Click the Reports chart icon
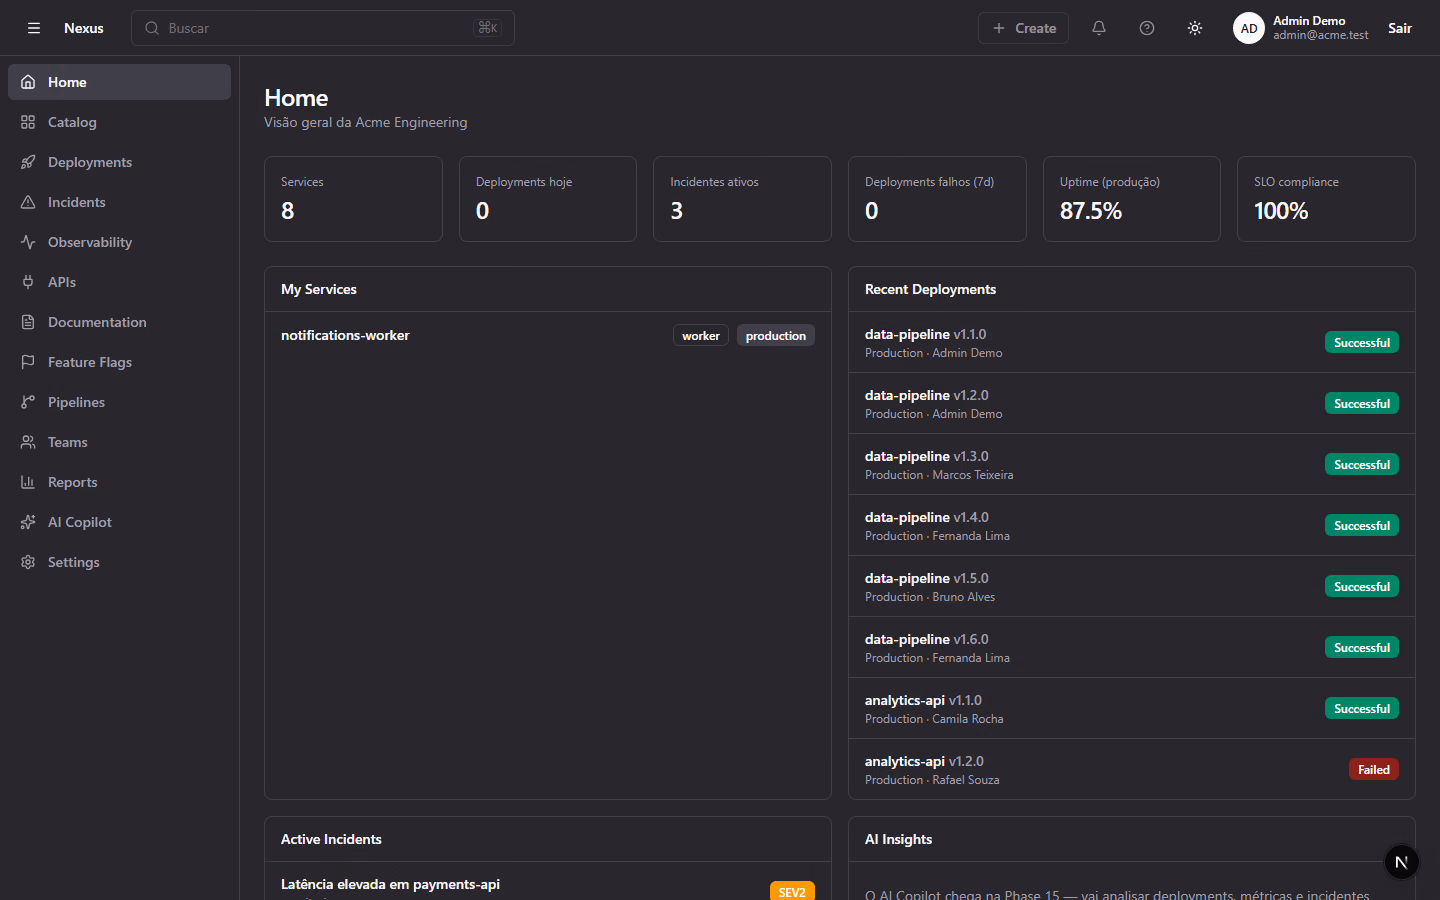This screenshot has width=1440, height=900. click(x=28, y=482)
